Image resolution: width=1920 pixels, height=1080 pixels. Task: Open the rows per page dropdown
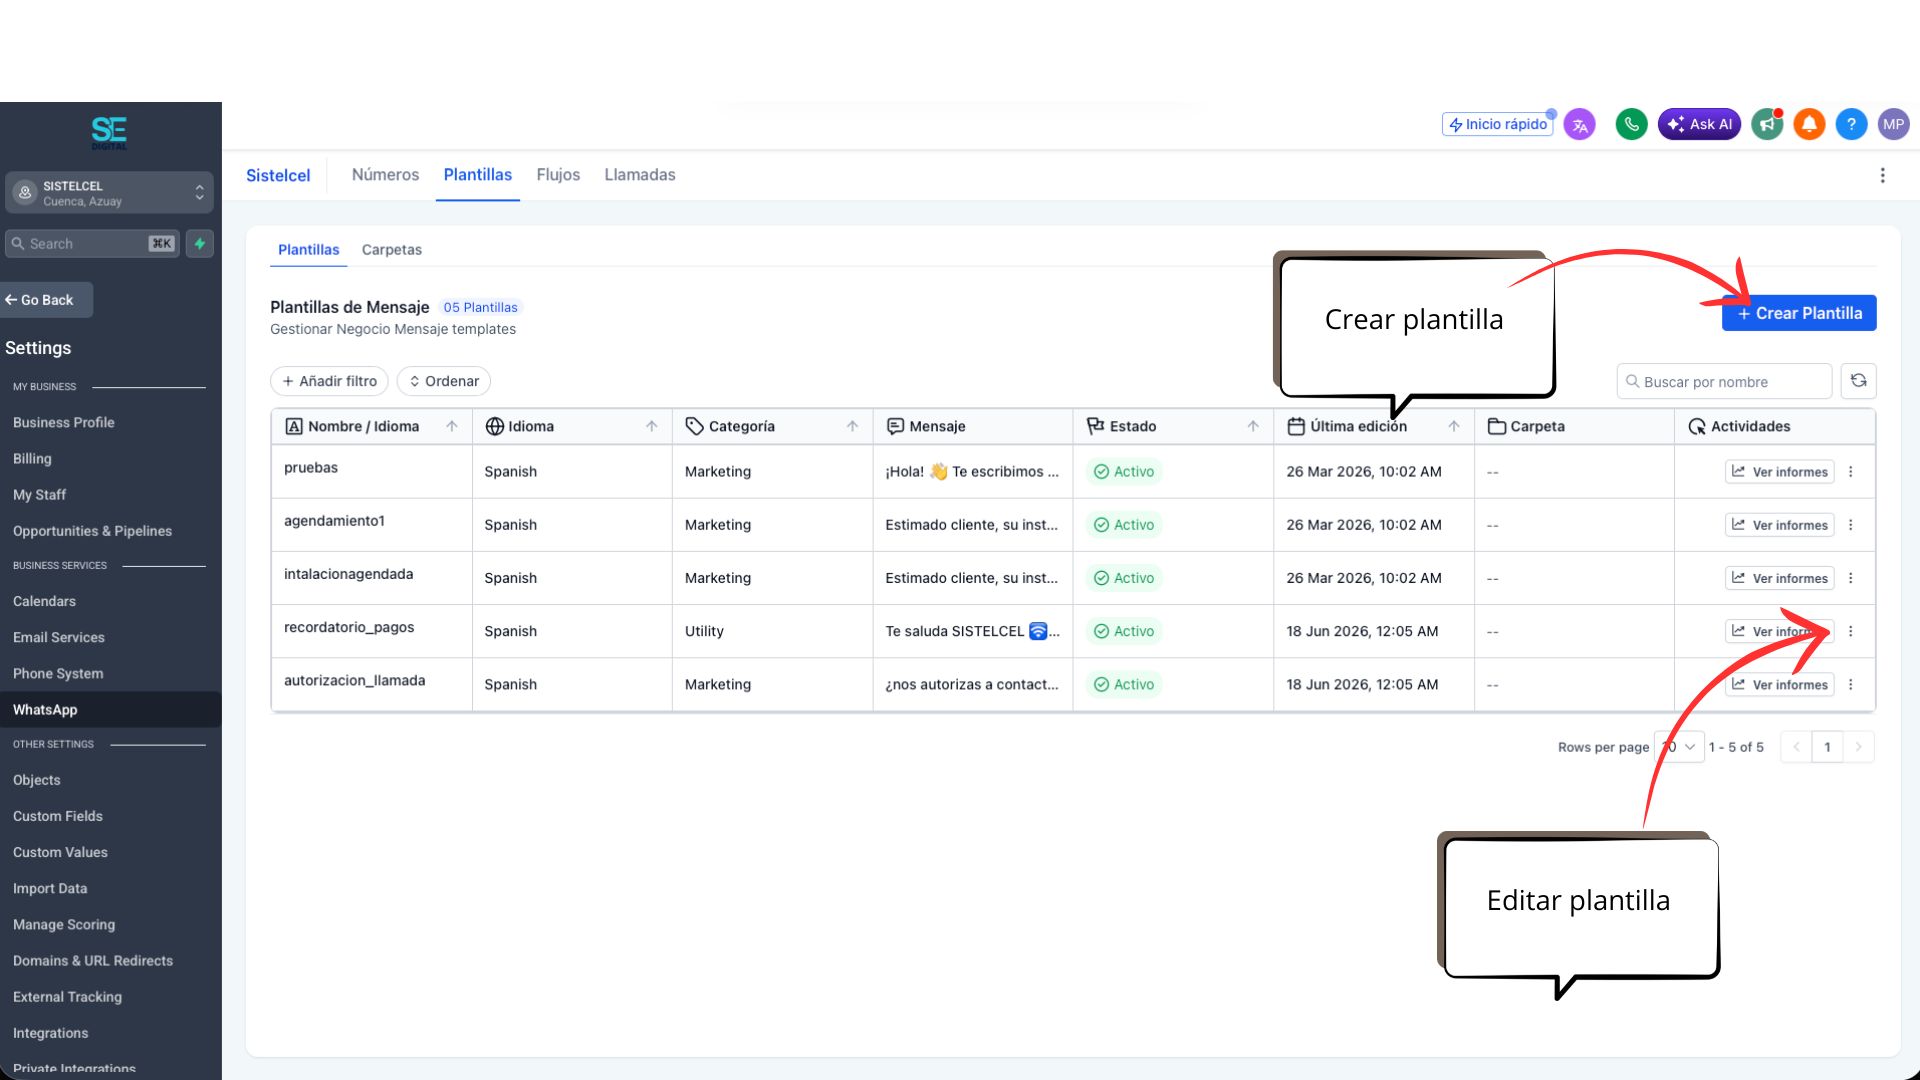(x=1680, y=747)
